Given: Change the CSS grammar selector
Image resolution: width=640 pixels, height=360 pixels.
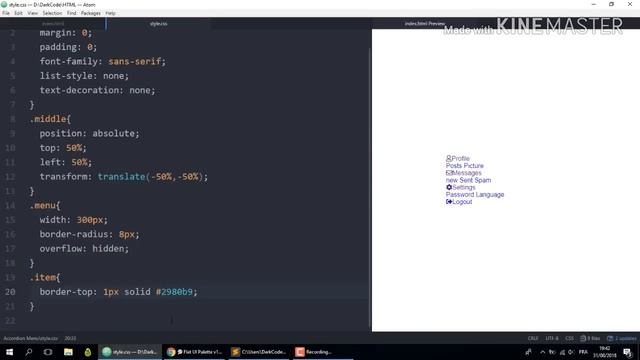Looking at the screenshot, I should coord(569,338).
